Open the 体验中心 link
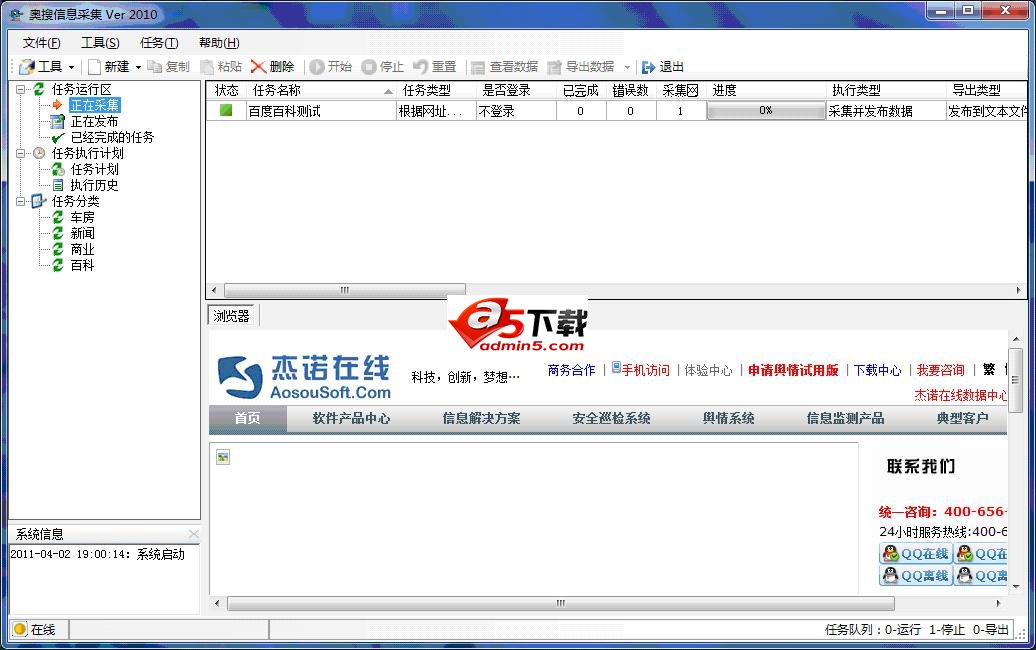The image size is (1036, 650). point(708,371)
